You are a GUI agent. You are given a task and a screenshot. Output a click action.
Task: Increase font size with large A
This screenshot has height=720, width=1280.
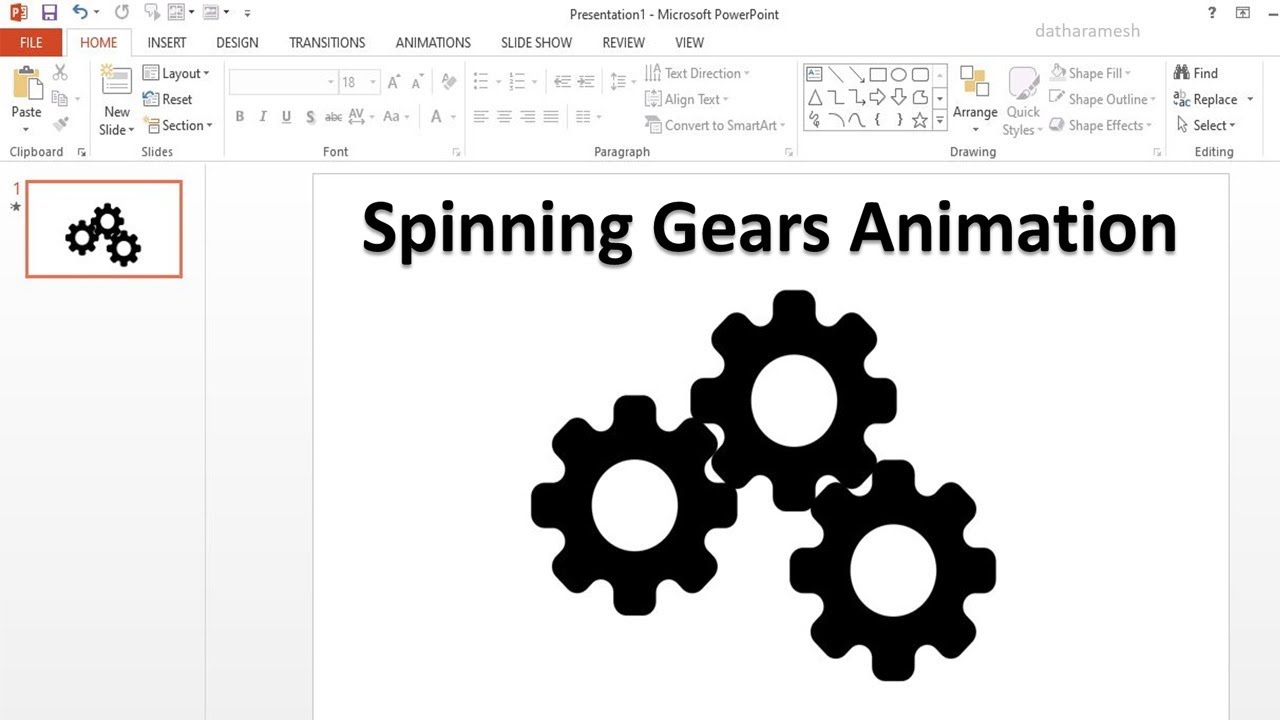393,82
